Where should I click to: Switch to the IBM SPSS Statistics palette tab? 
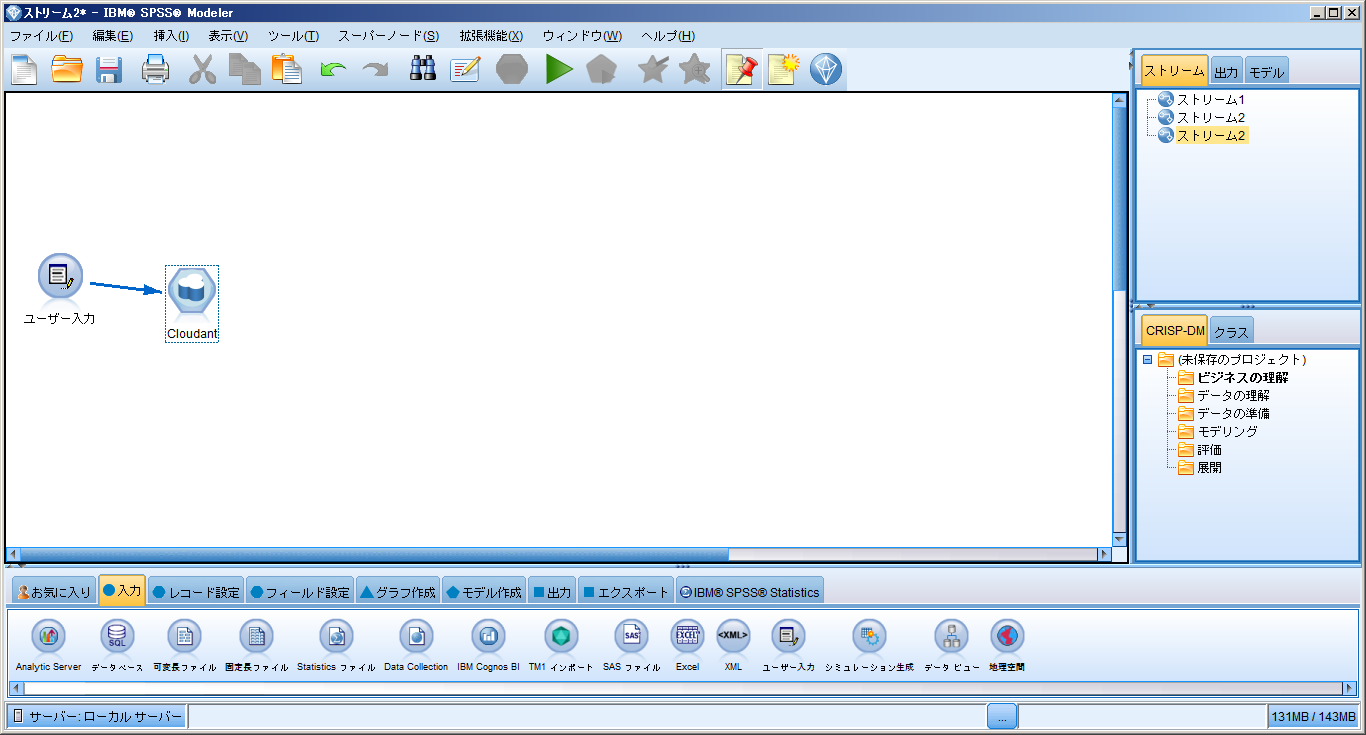(x=750, y=592)
